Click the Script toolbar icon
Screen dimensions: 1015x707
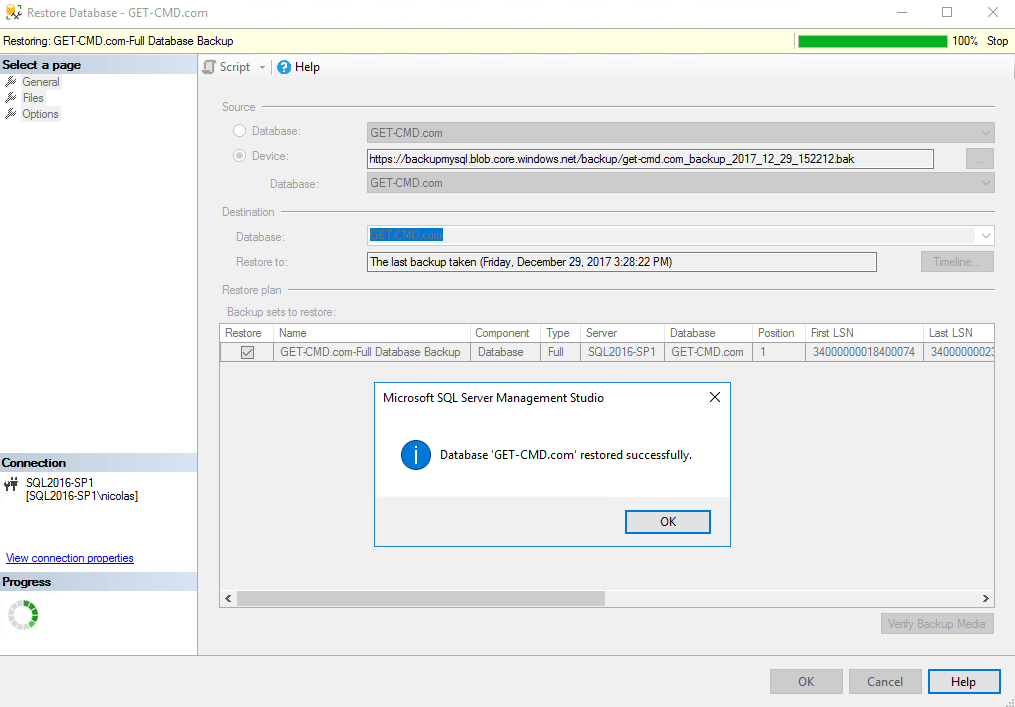coord(209,67)
